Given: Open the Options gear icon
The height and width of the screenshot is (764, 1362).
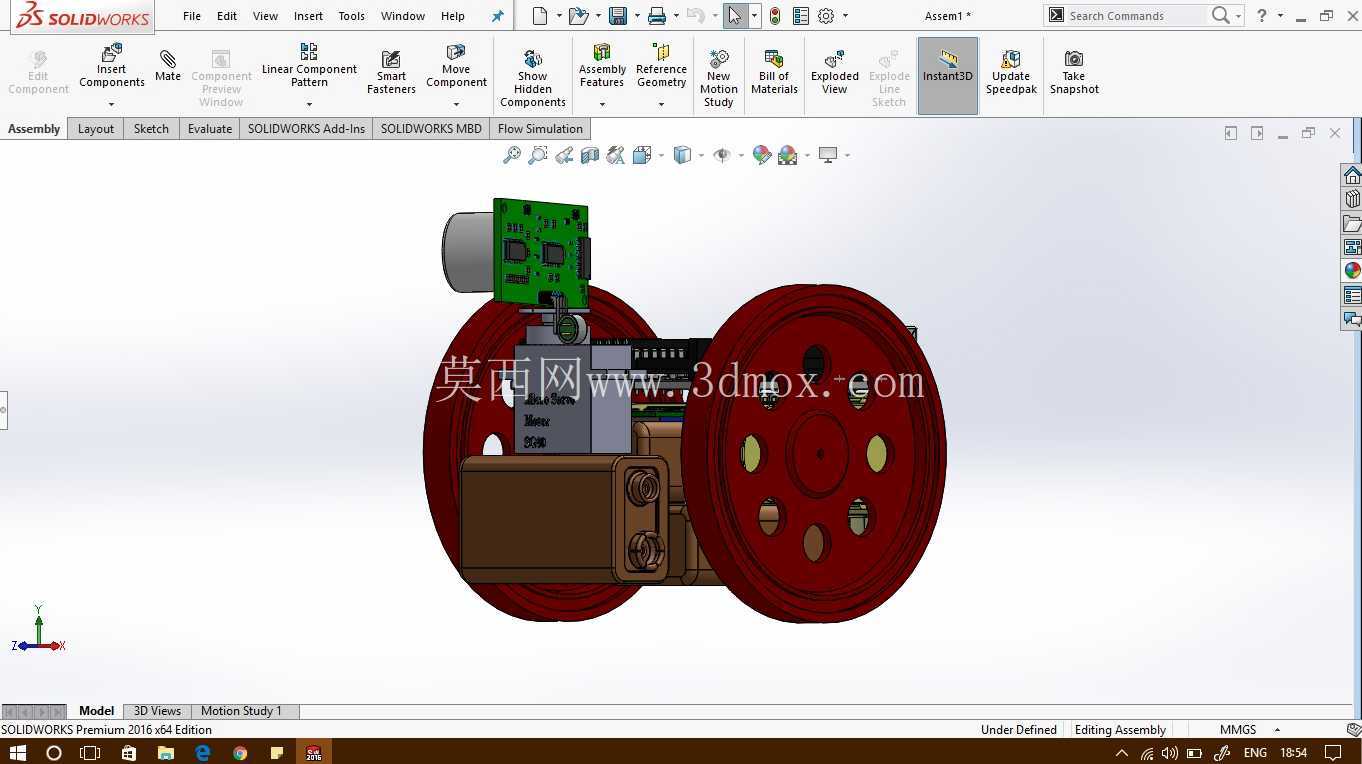Looking at the screenshot, I should click(826, 16).
